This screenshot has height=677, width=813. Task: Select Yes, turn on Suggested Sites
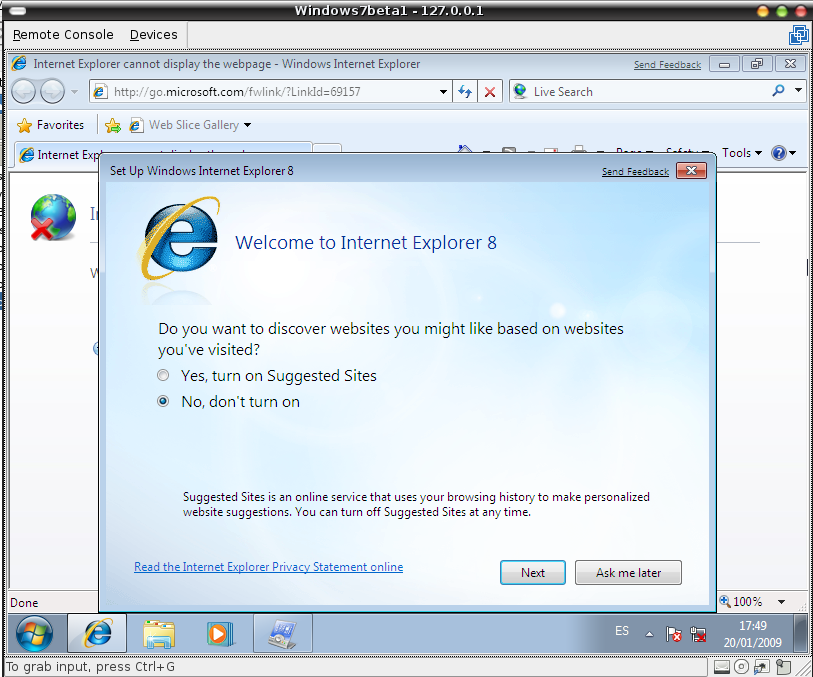tap(163, 375)
